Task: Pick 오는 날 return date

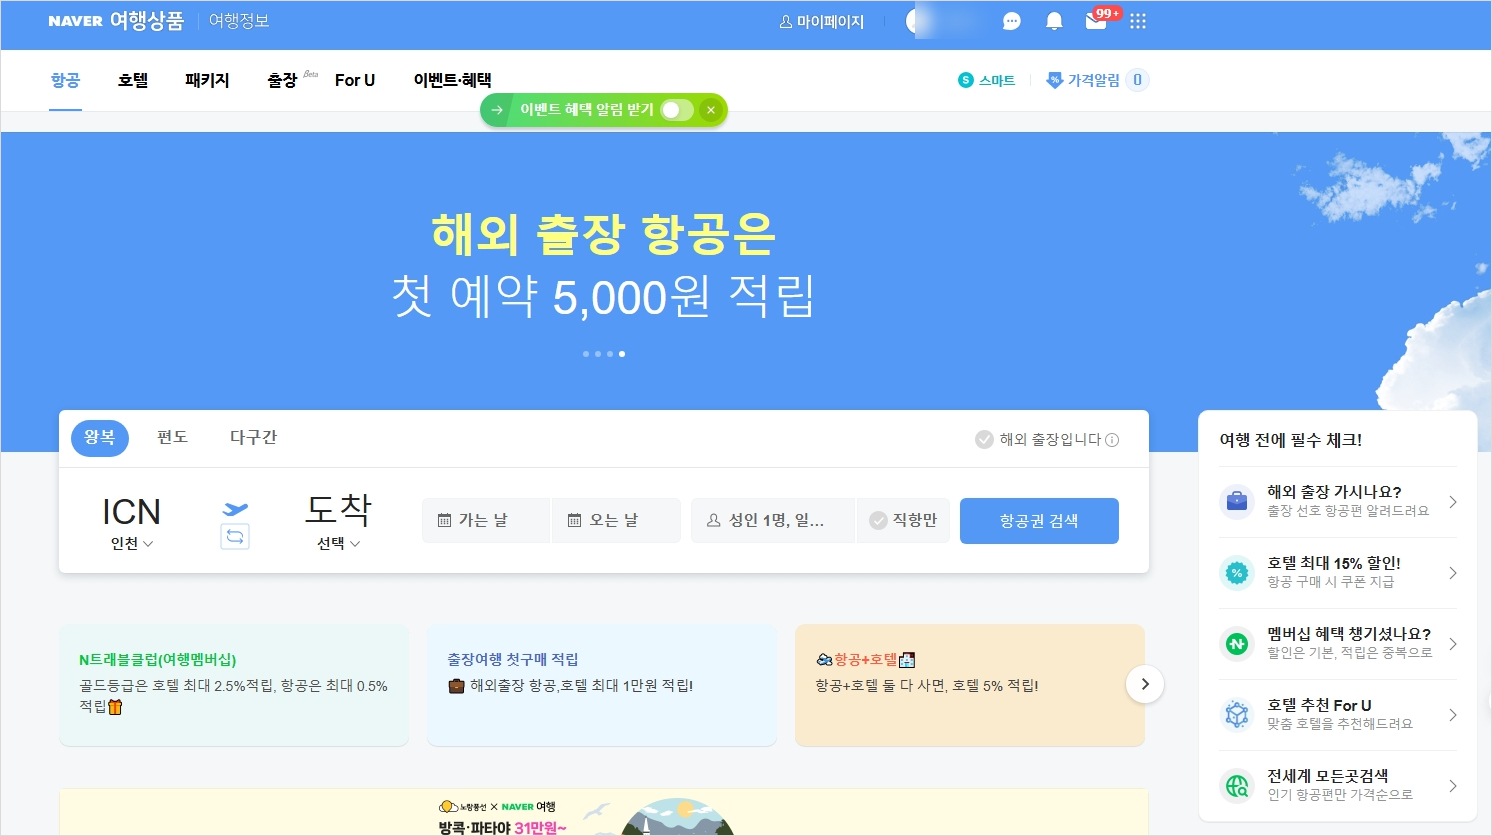Action: click(616, 520)
